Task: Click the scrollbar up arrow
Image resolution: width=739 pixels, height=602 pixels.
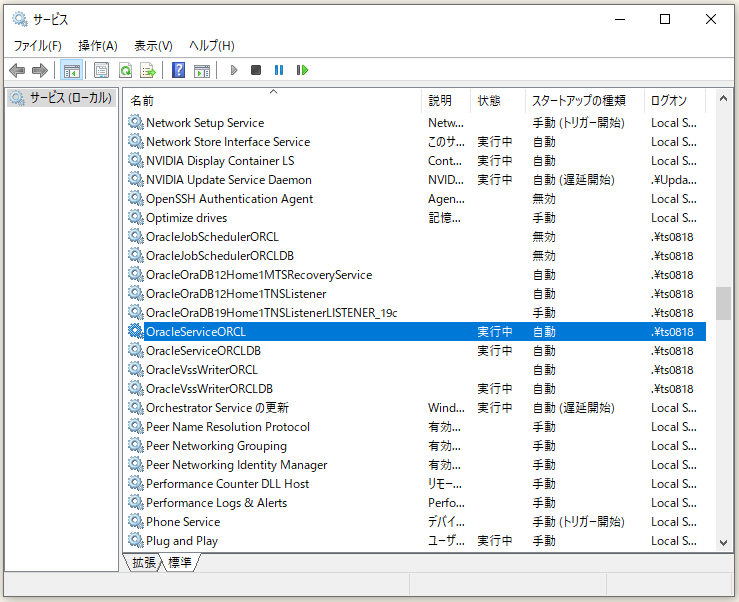Action: coord(723,99)
